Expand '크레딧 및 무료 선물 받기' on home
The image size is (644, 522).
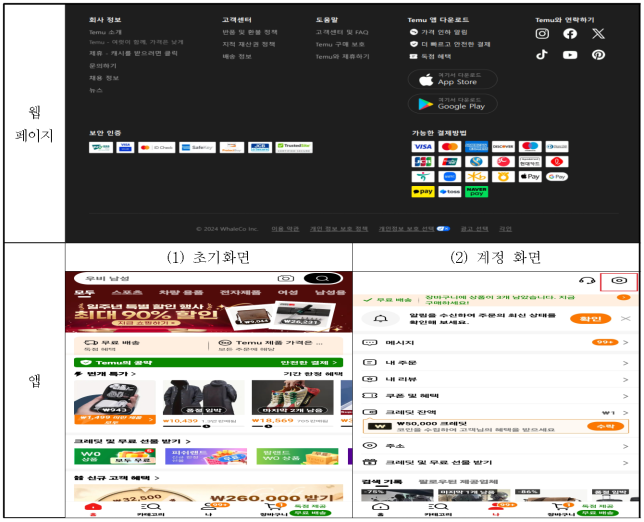tap(132, 442)
